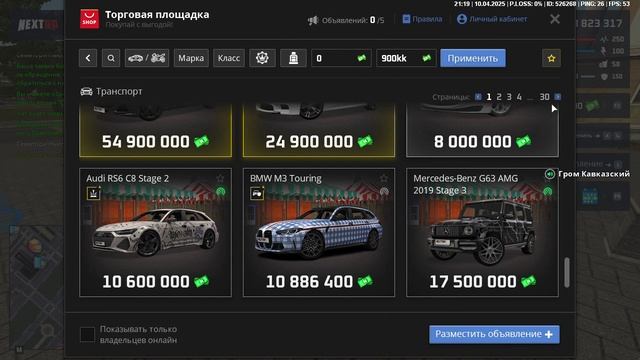Screen dimensions: 640x360
Task: Jump to page 30 of listings
Action: point(544,97)
